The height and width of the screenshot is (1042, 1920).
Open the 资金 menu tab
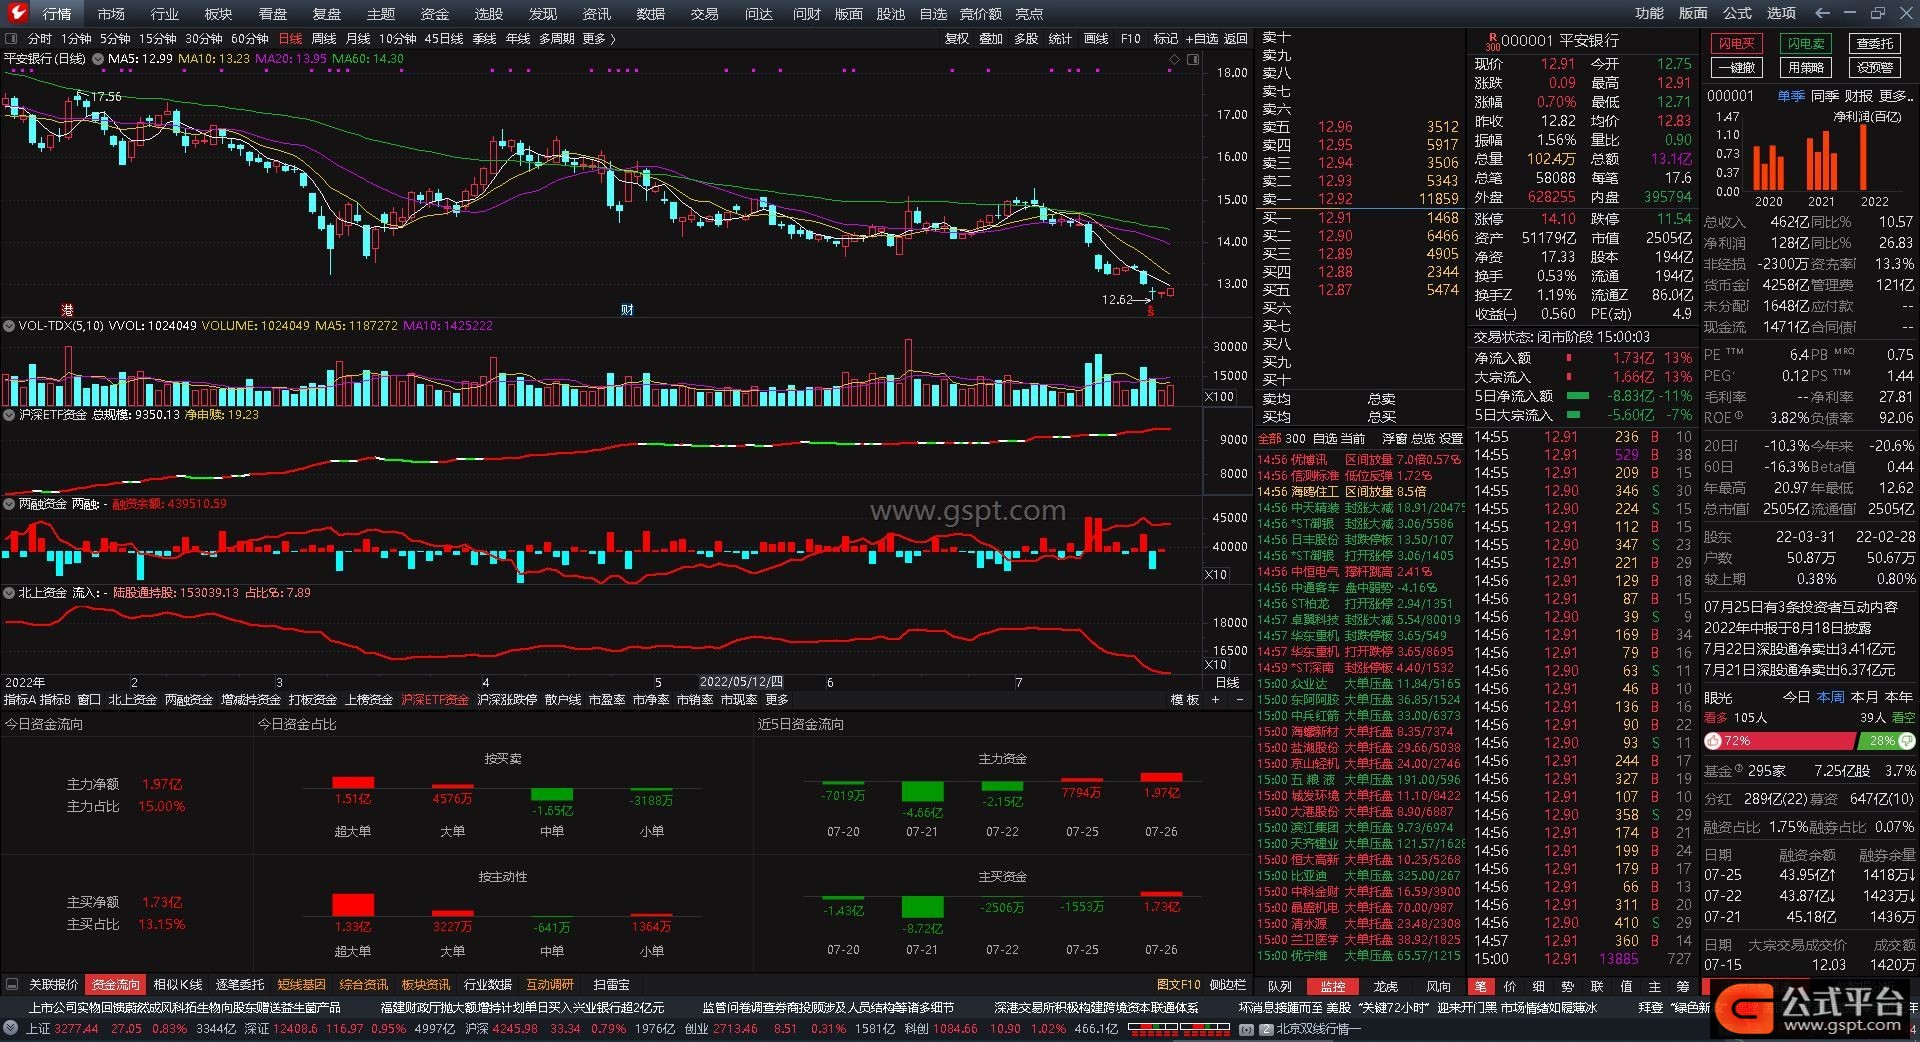pos(434,14)
